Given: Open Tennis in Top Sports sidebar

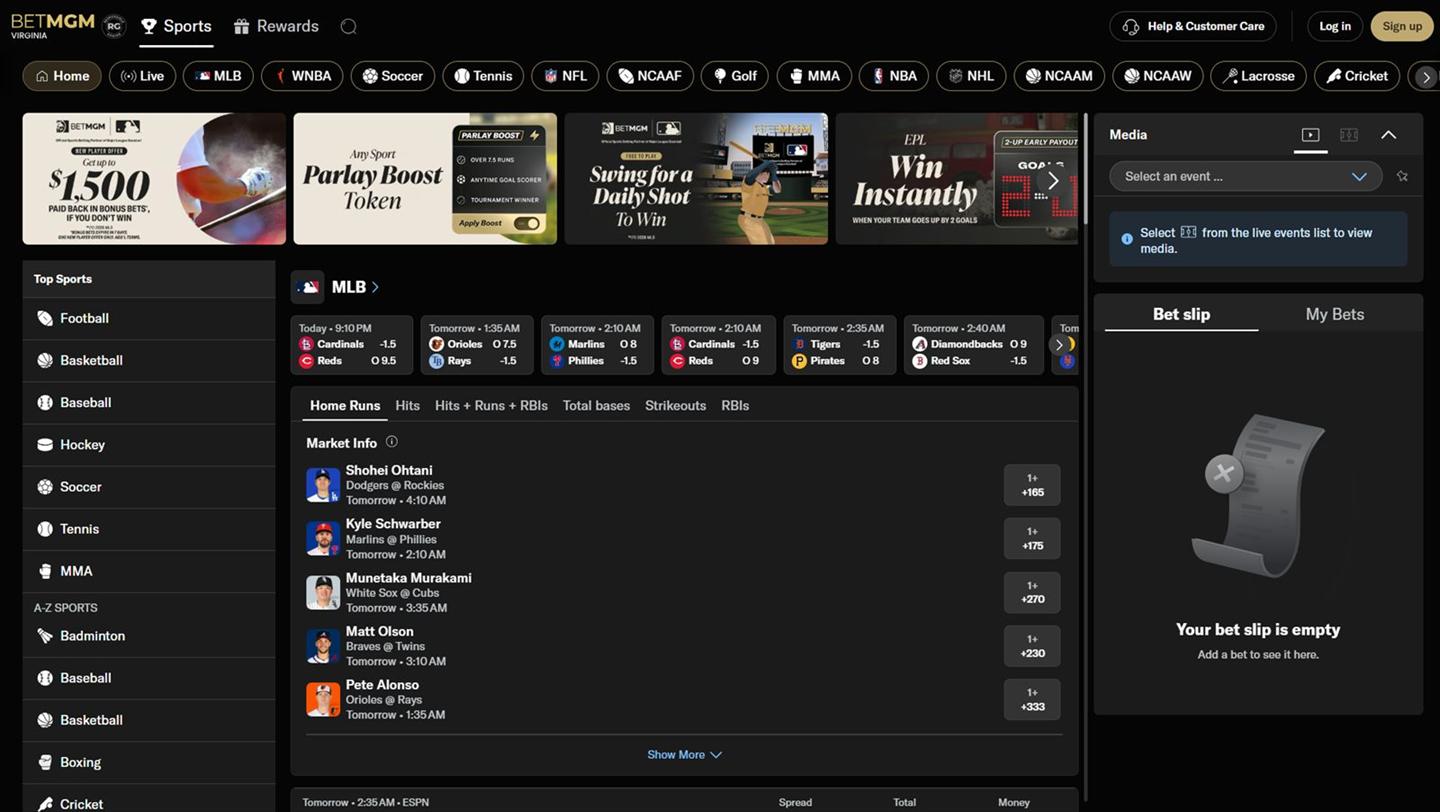Looking at the screenshot, I should coord(149,528).
